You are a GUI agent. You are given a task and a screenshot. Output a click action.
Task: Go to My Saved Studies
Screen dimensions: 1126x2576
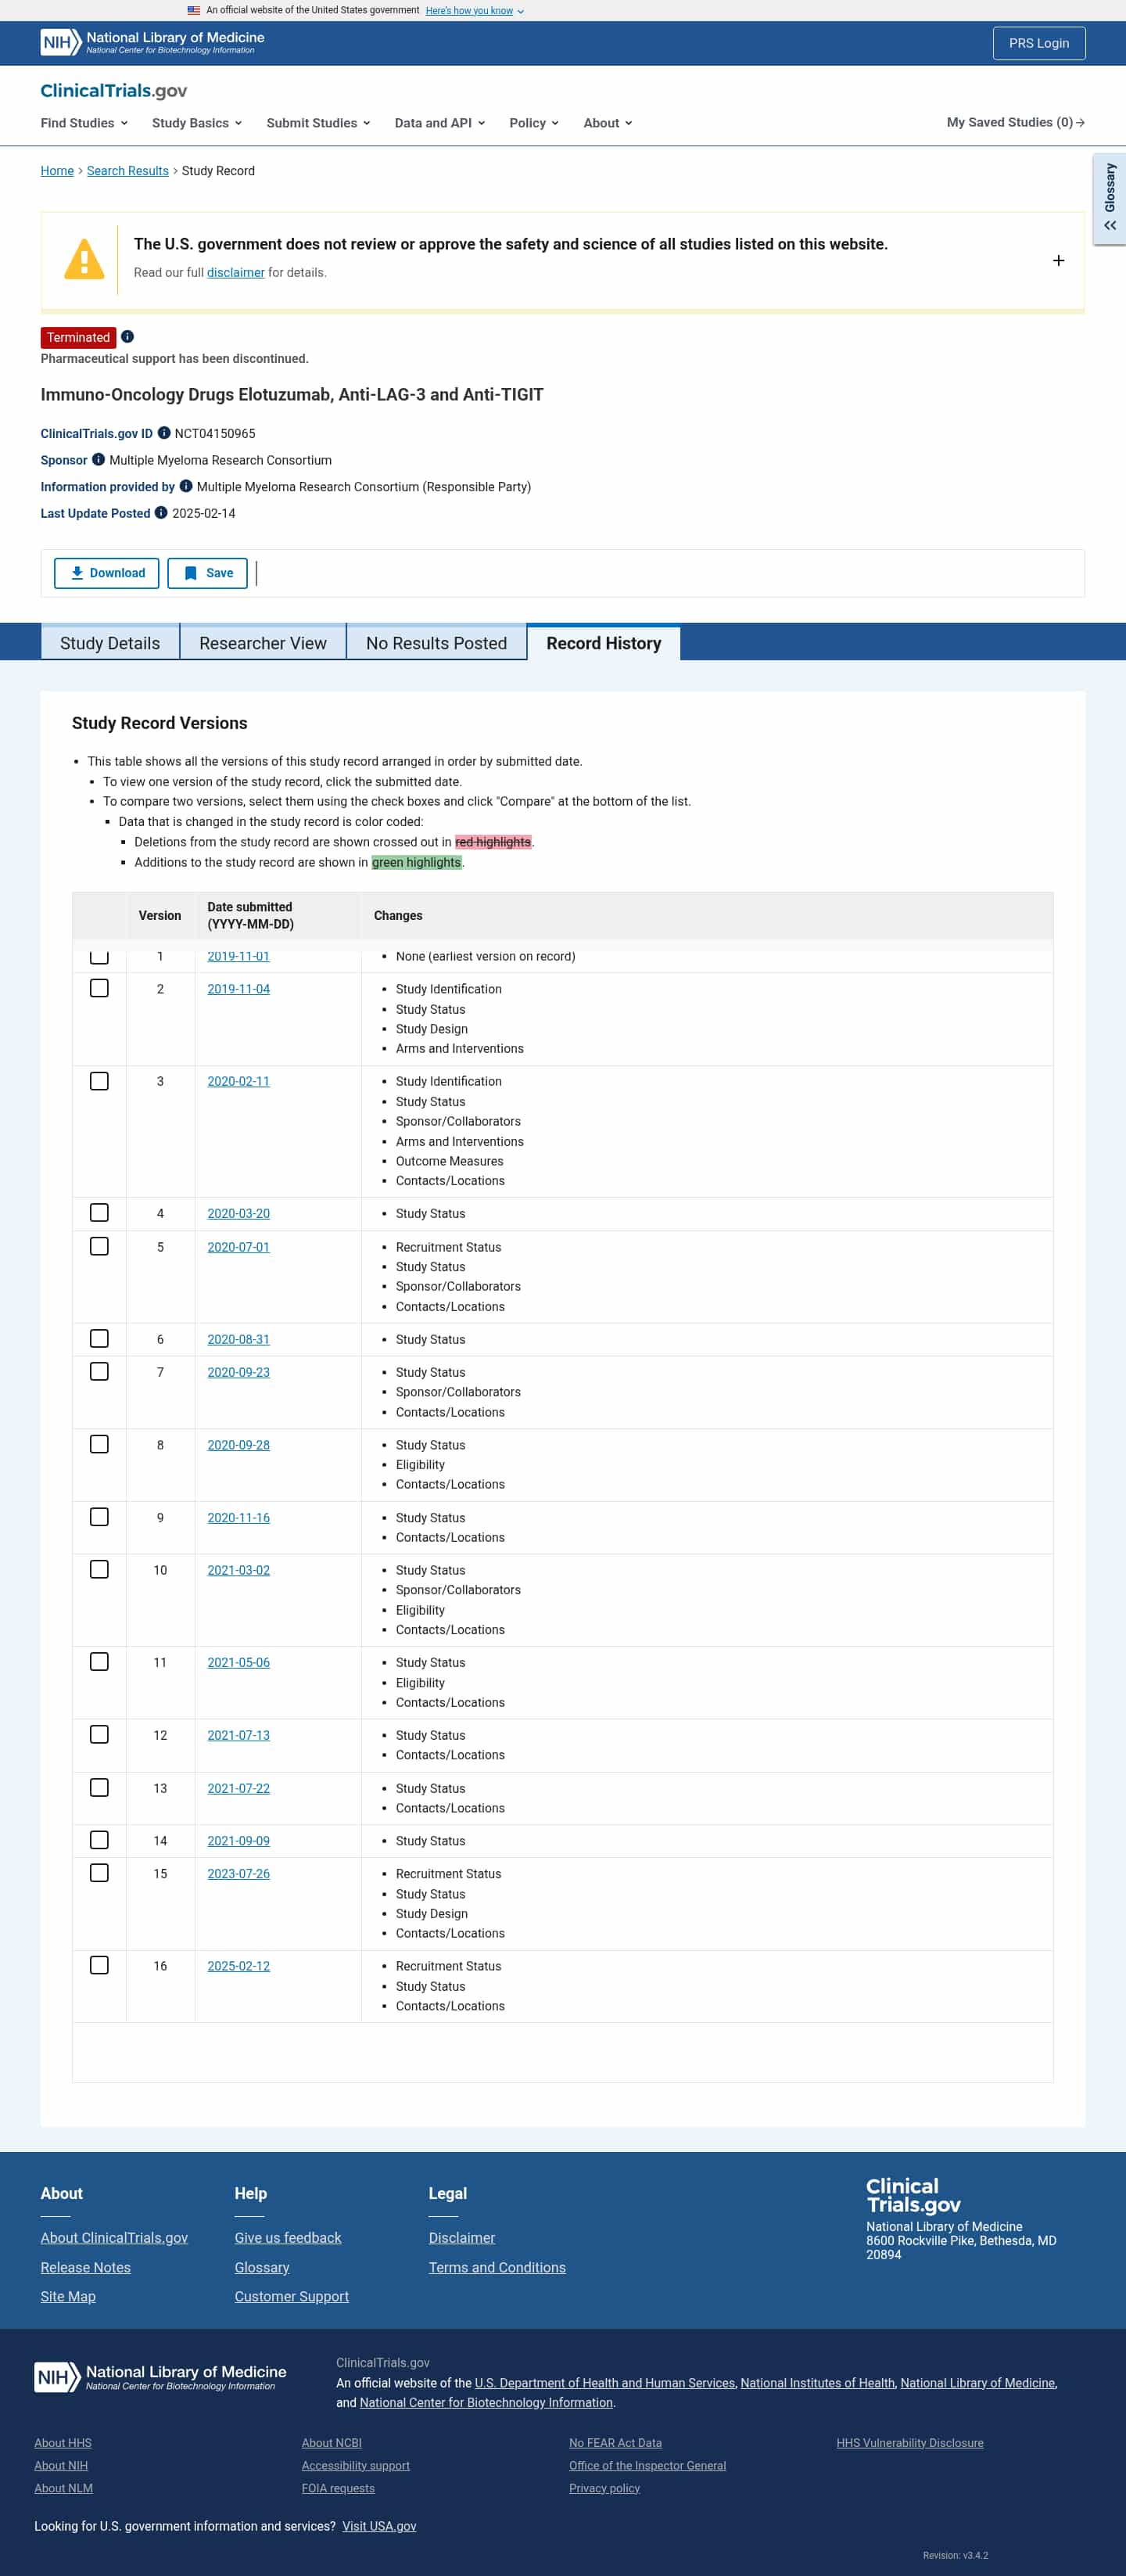click(x=1014, y=122)
